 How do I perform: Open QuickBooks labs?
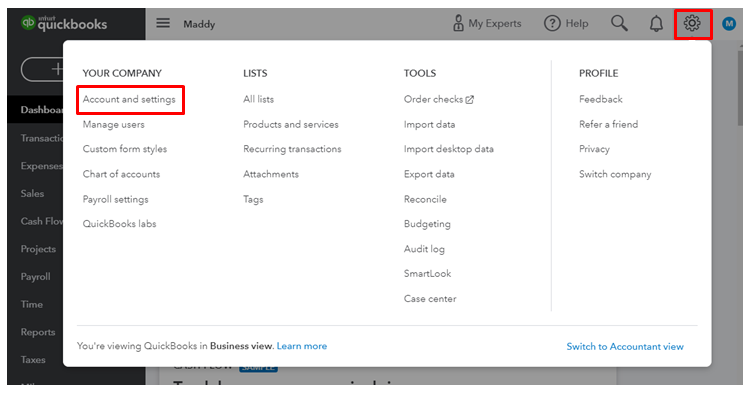[119, 224]
